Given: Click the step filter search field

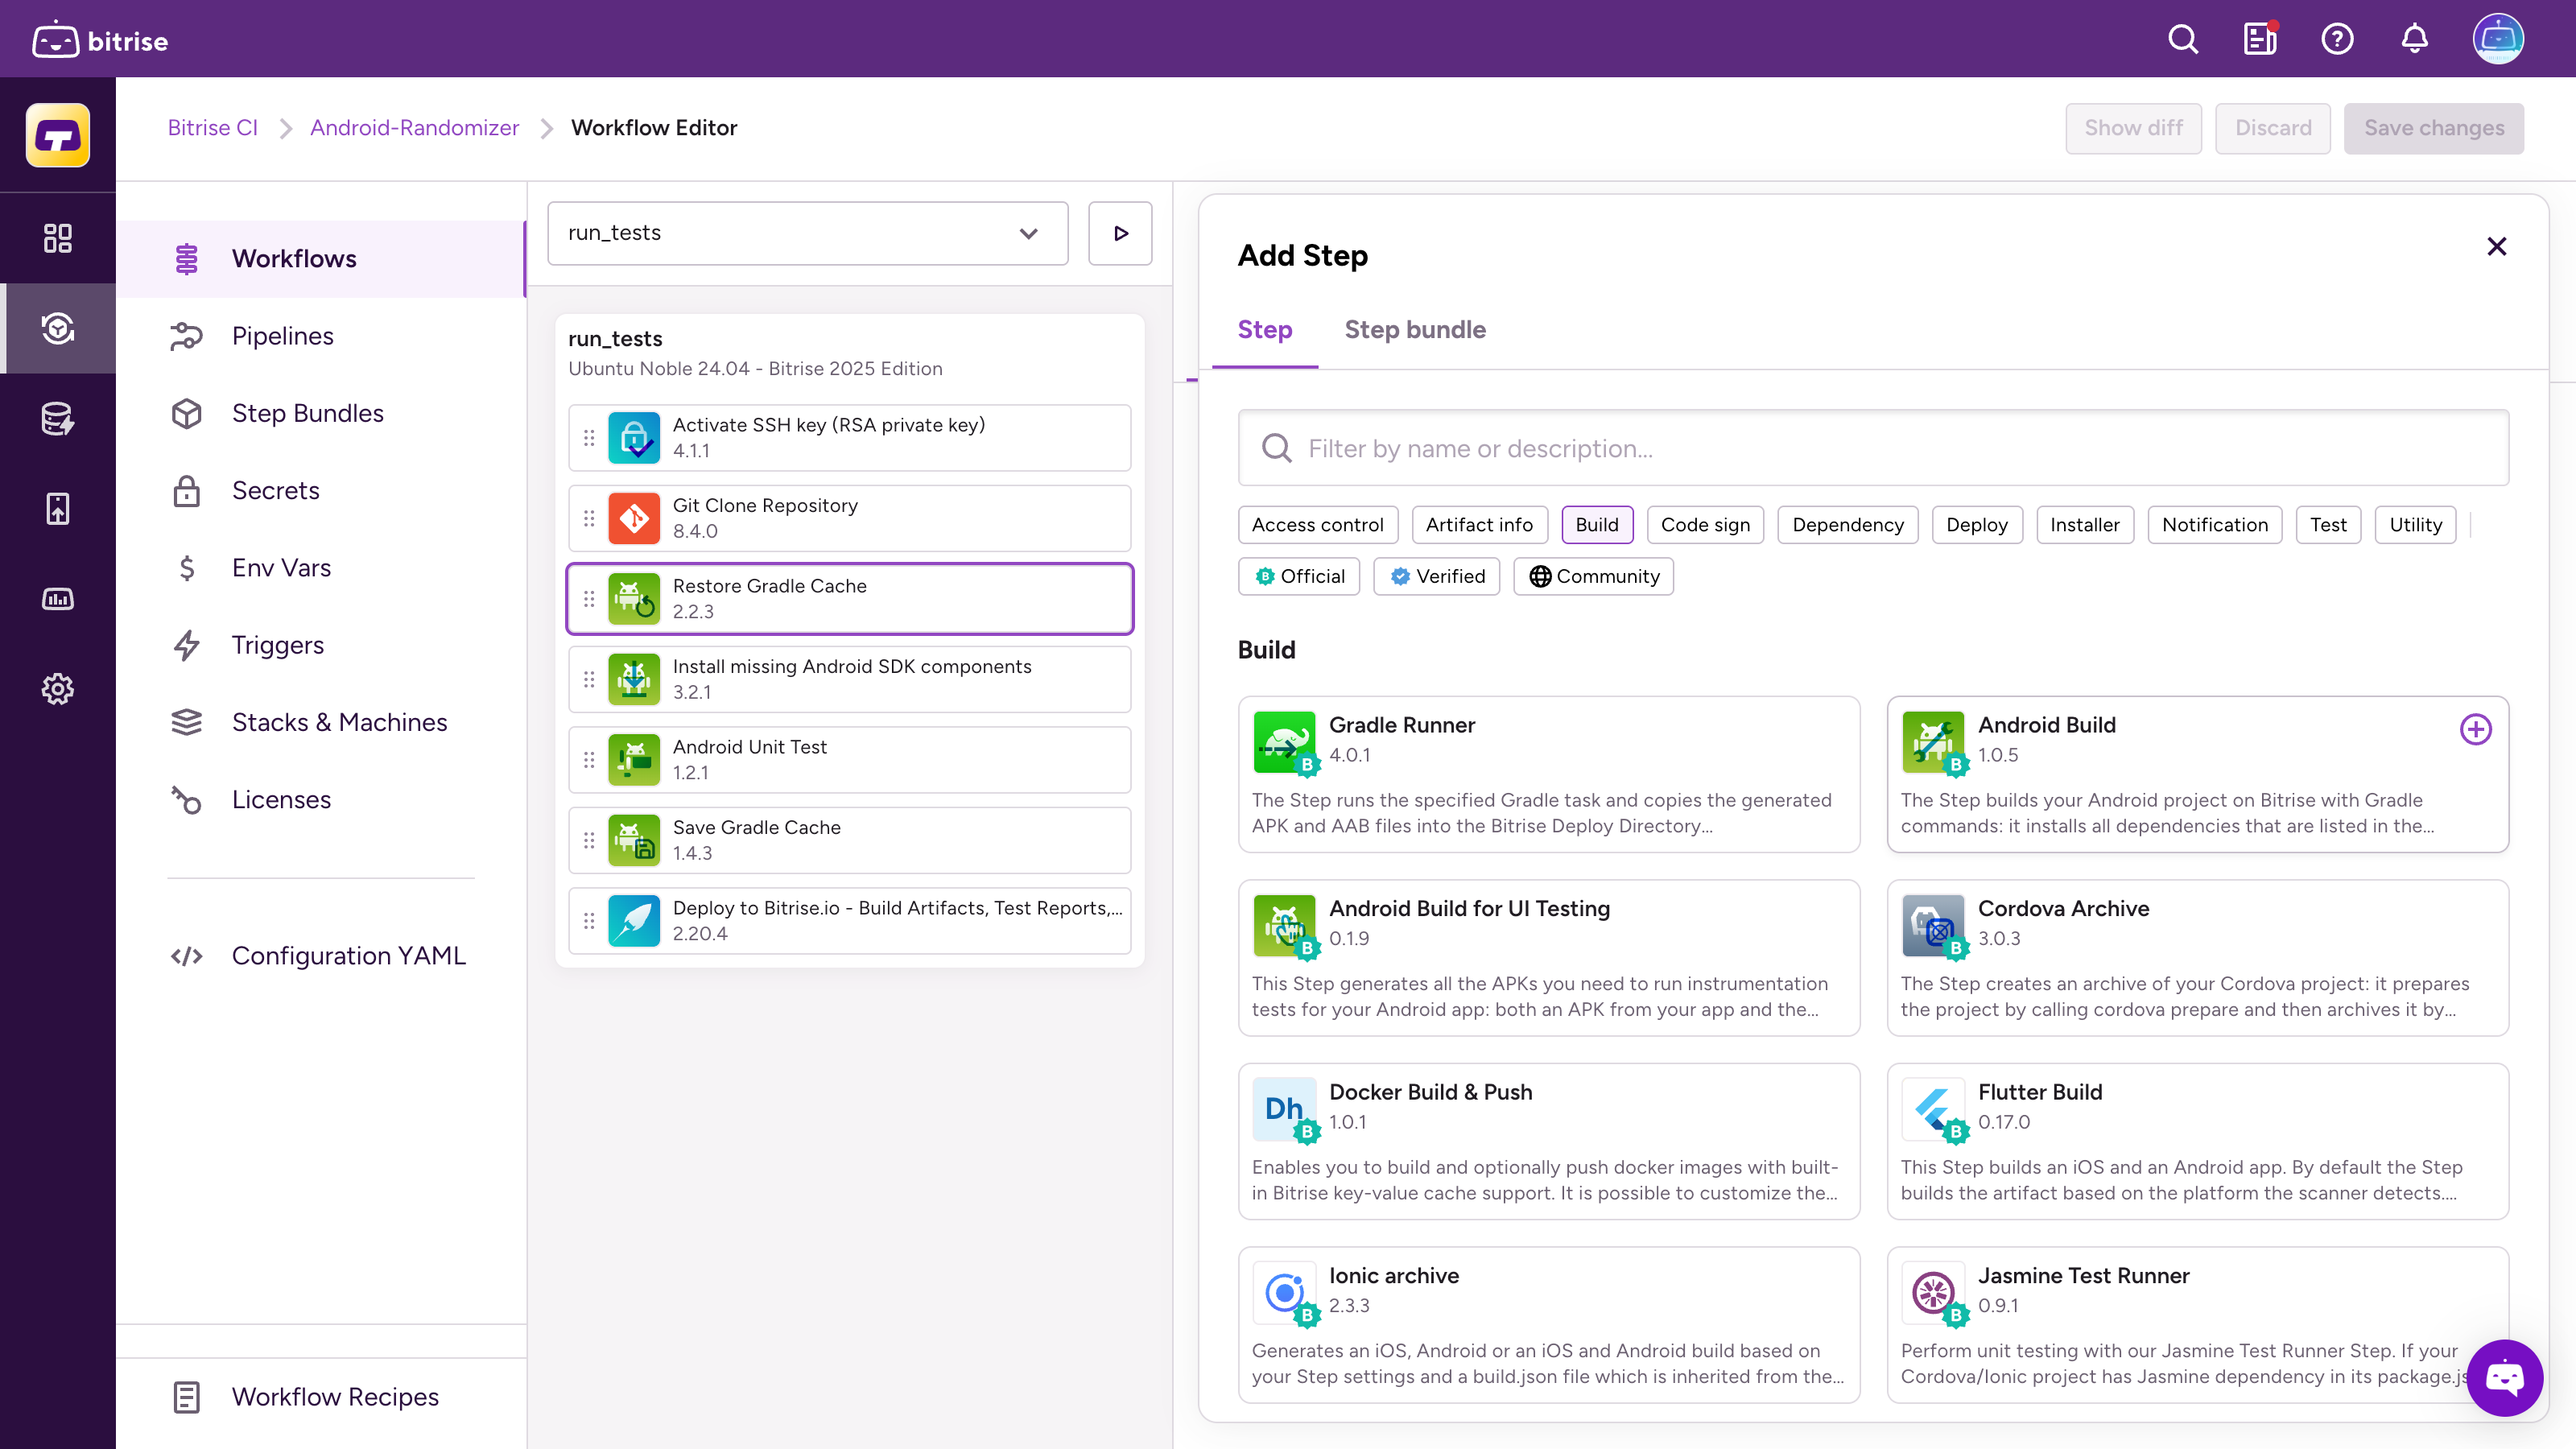Looking at the screenshot, I should click(1872, 448).
